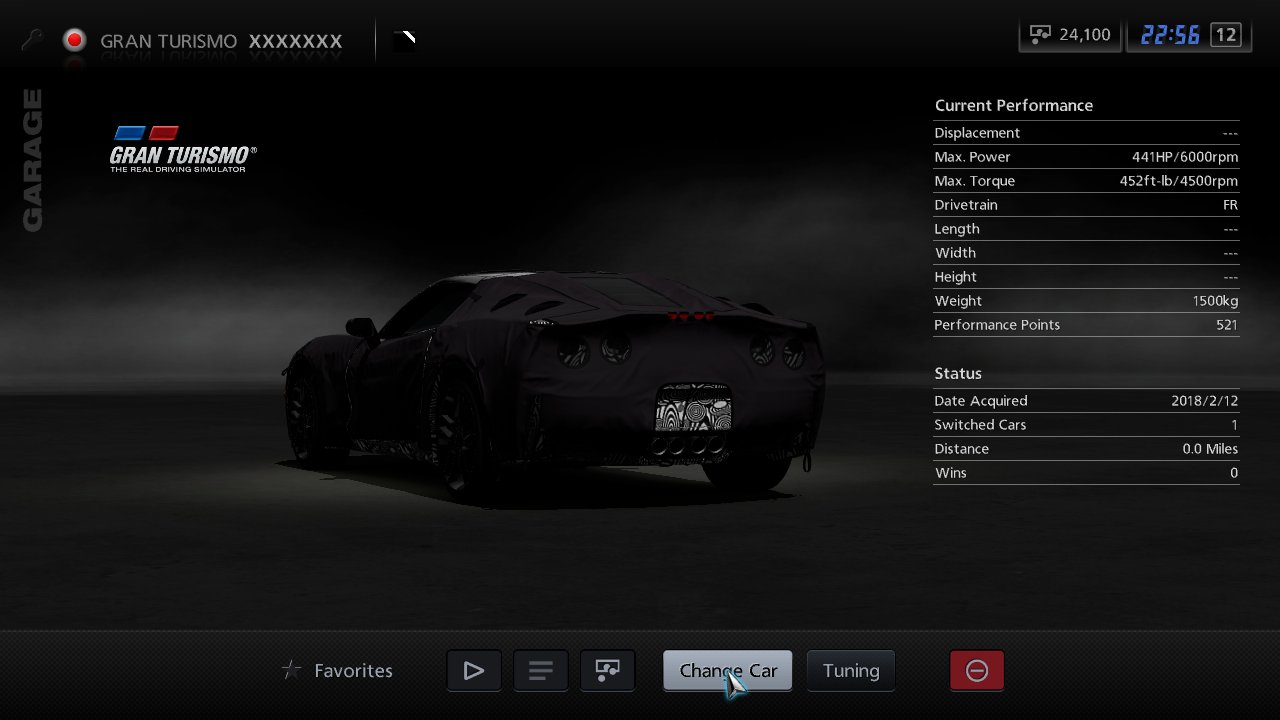This screenshot has width=1280, height=720.
Task: Click the Current Performance heading
Action: click(1014, 105)
